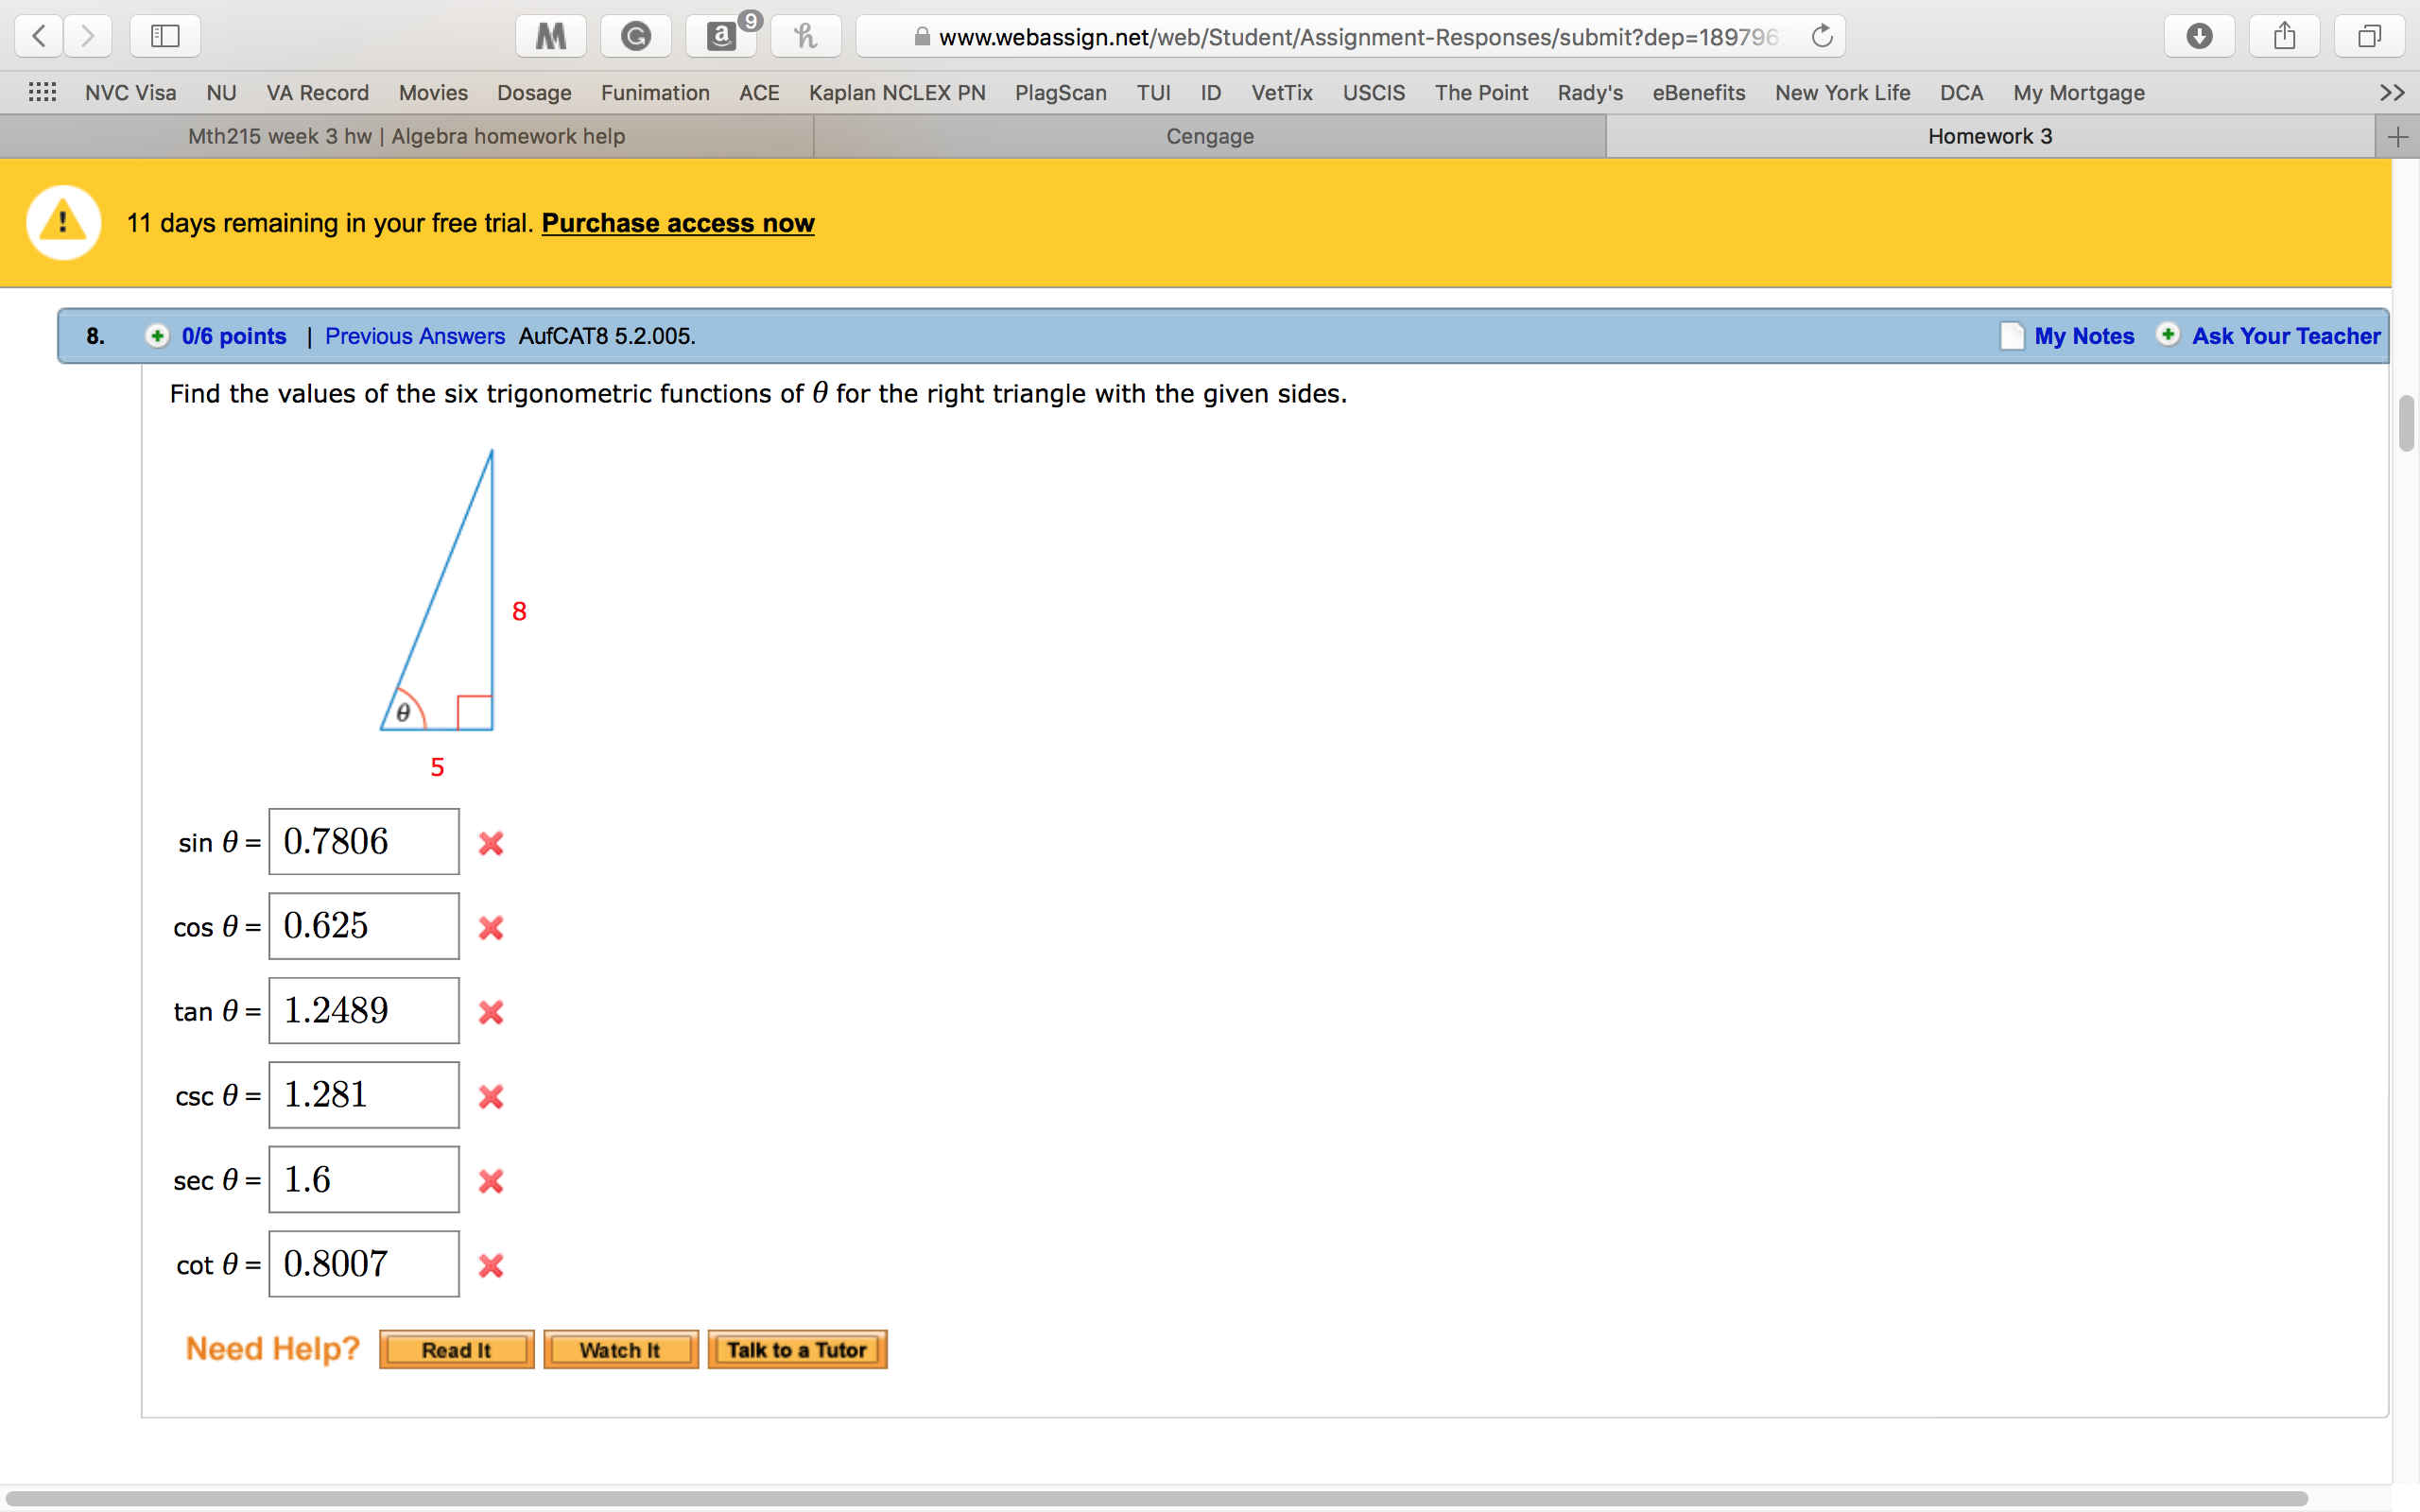Open the Favorites grid icon
Viewport: 2420px width, 1512px height.
pyautogui.click(x=42, y=93)
